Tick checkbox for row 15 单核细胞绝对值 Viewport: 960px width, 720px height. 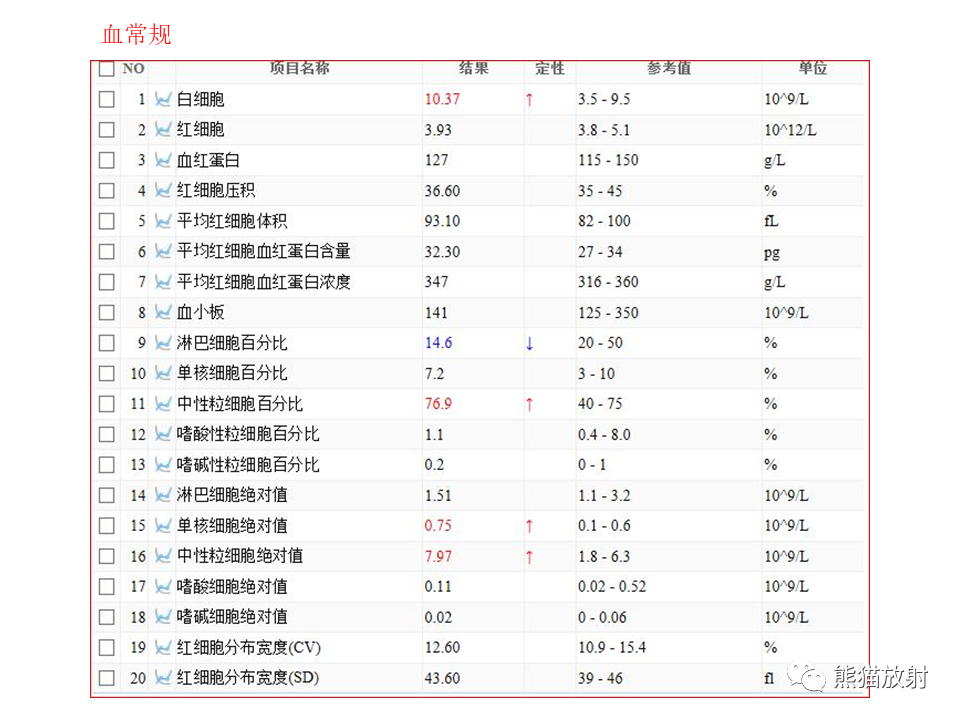[x=107, y=526]
